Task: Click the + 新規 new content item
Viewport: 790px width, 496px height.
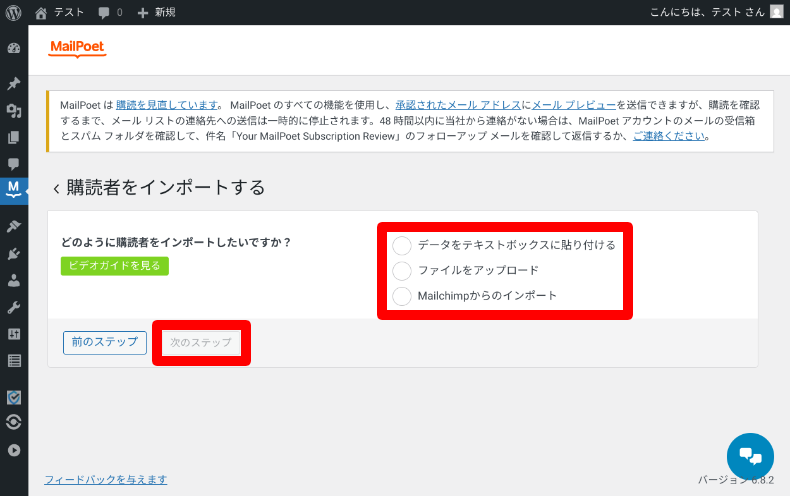Action: point(156,12)
